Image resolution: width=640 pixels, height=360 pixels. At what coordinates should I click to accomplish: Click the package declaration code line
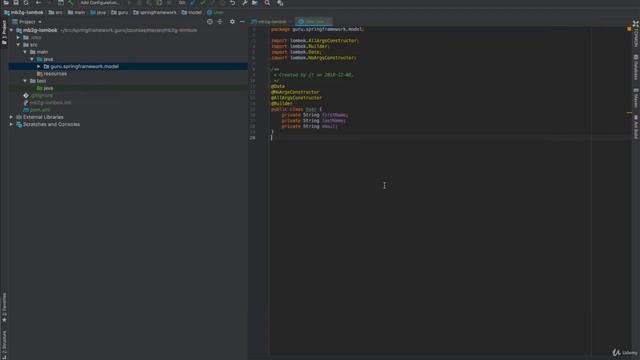[x=318, y=29]
